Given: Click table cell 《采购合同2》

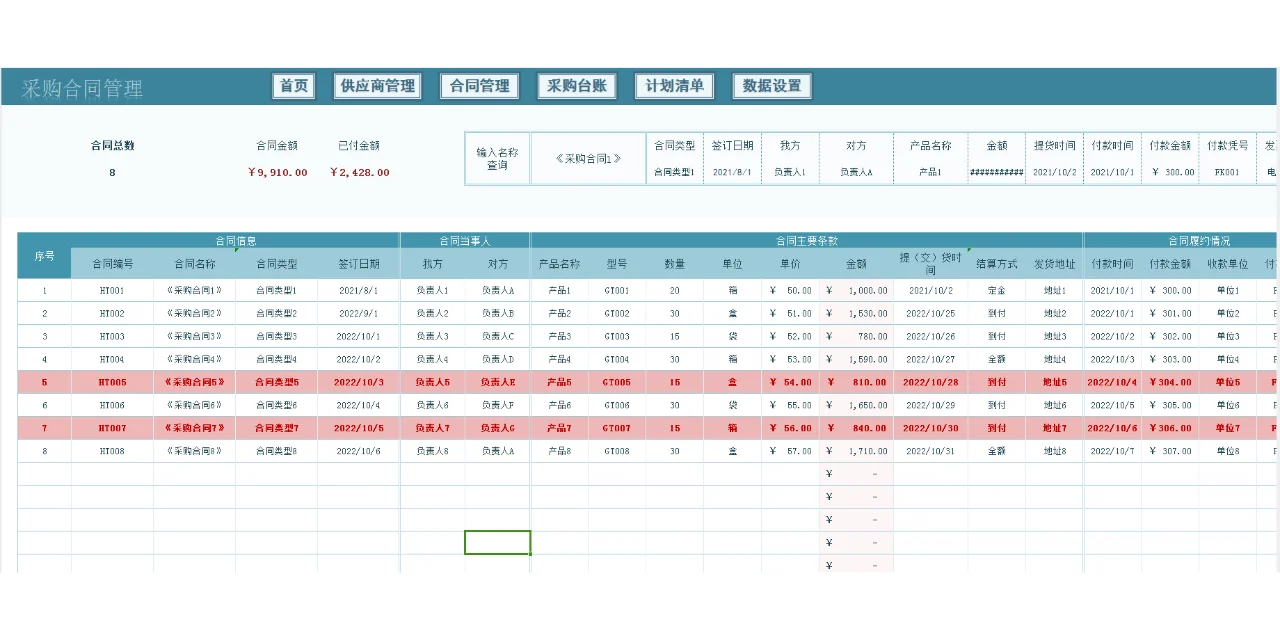Looking at the screenshot, I should (194, 313).
